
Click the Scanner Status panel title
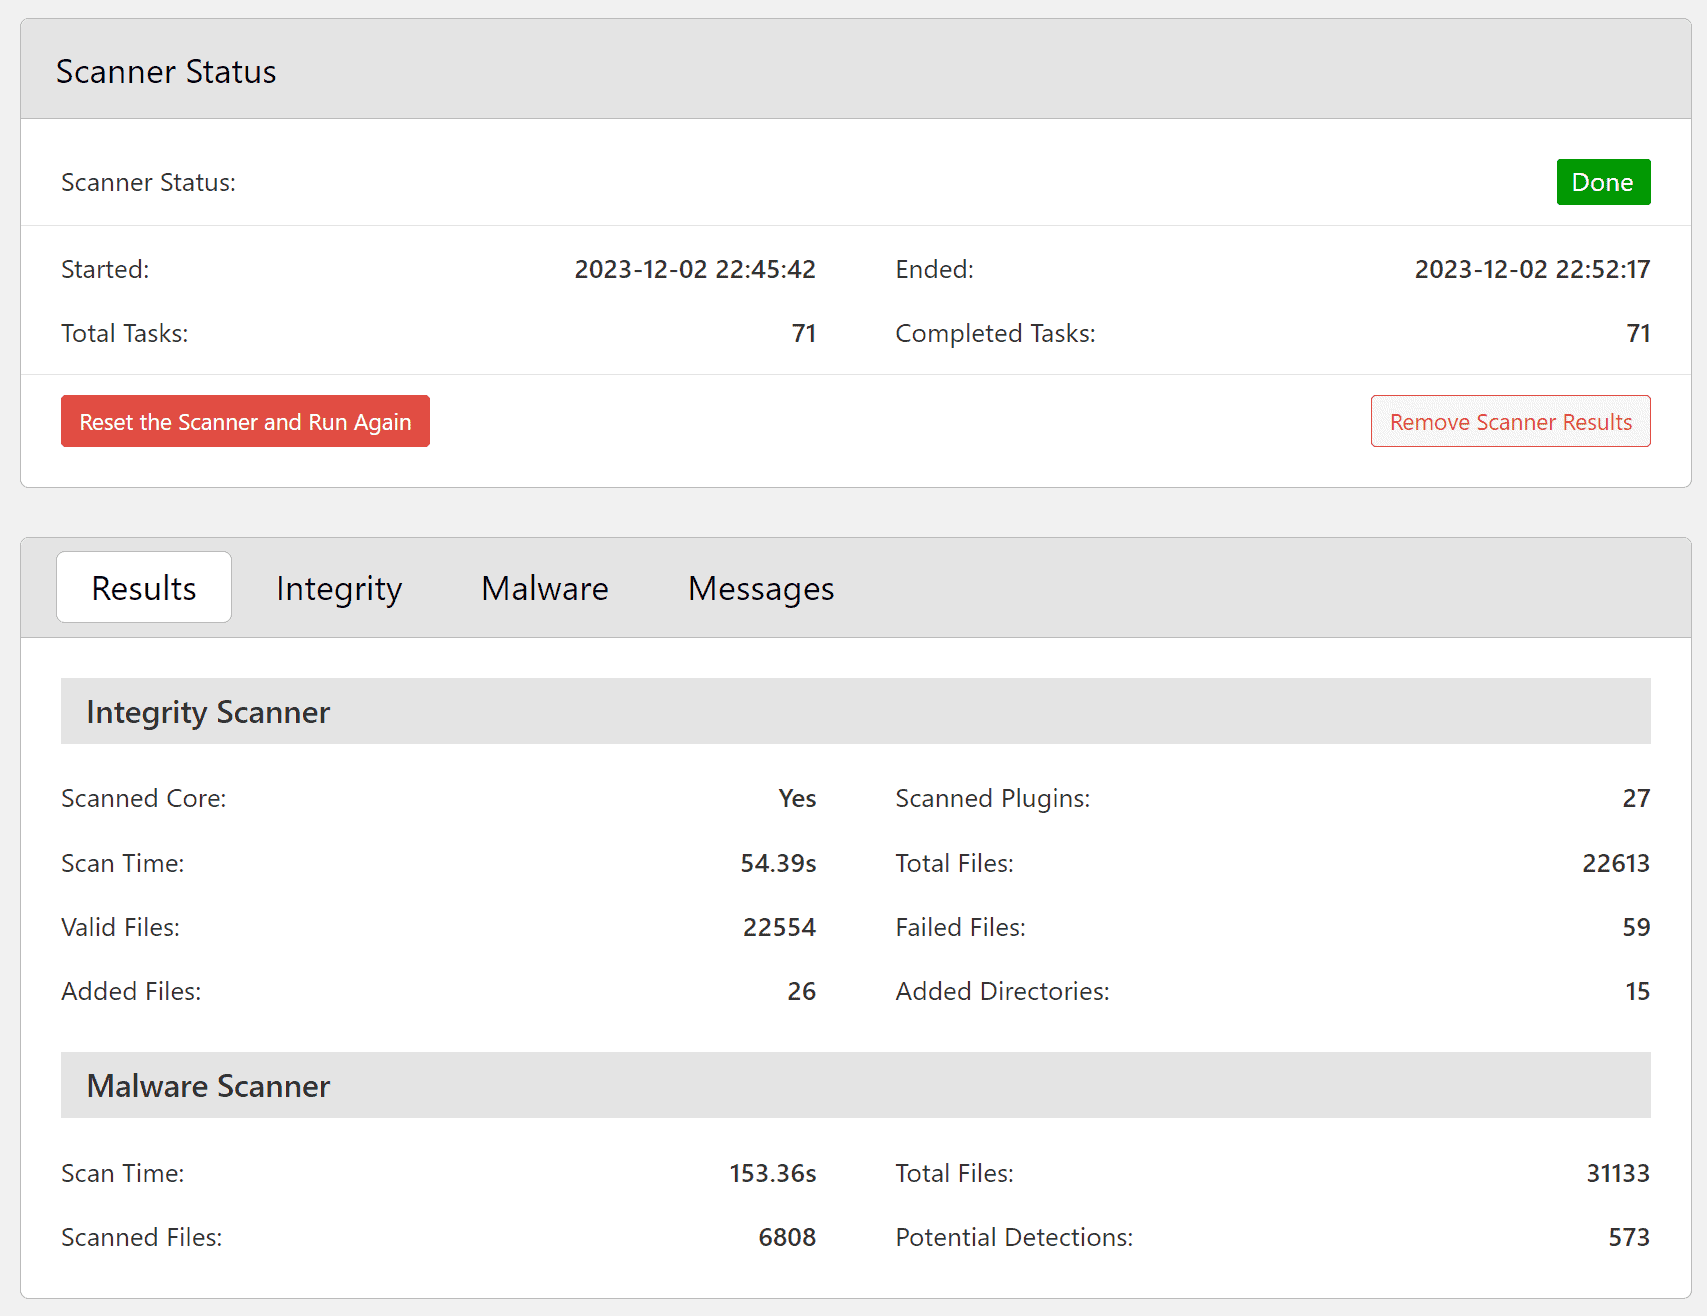pos(166,71)
